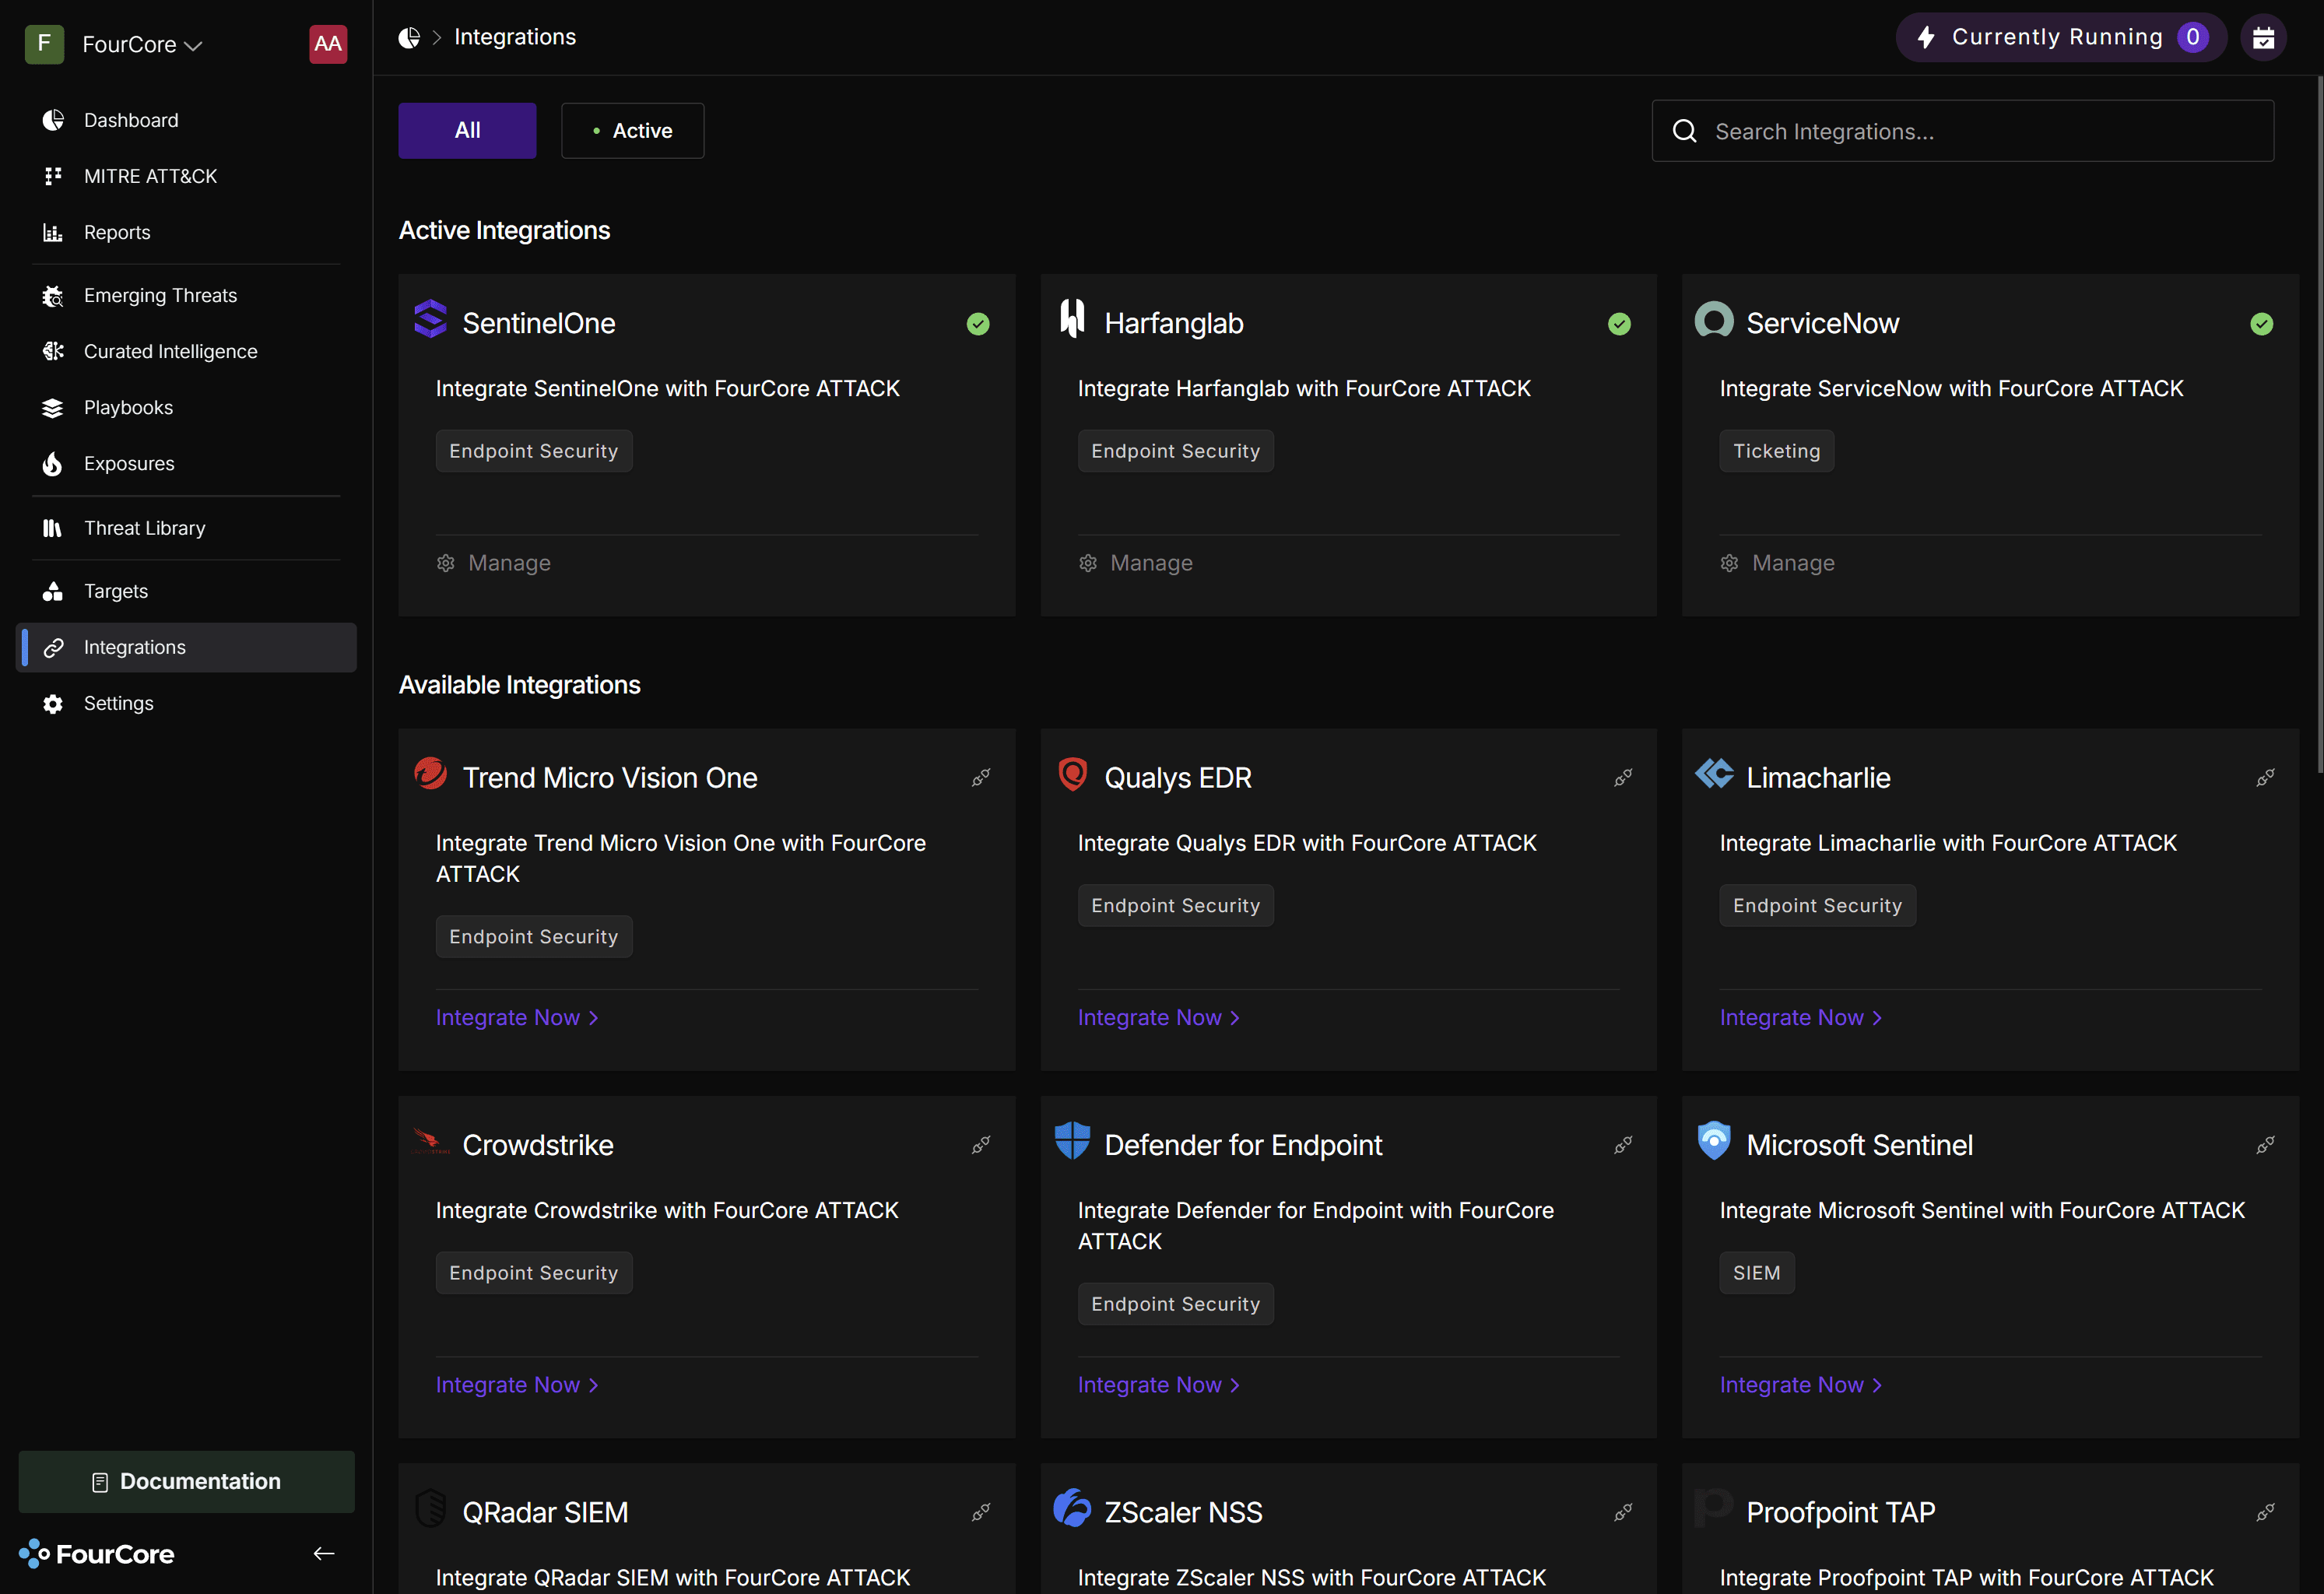Click the Qualys EDR plug icon
The height and width of the screenshot is (1594, 2324).
(x=1623, y=777)
